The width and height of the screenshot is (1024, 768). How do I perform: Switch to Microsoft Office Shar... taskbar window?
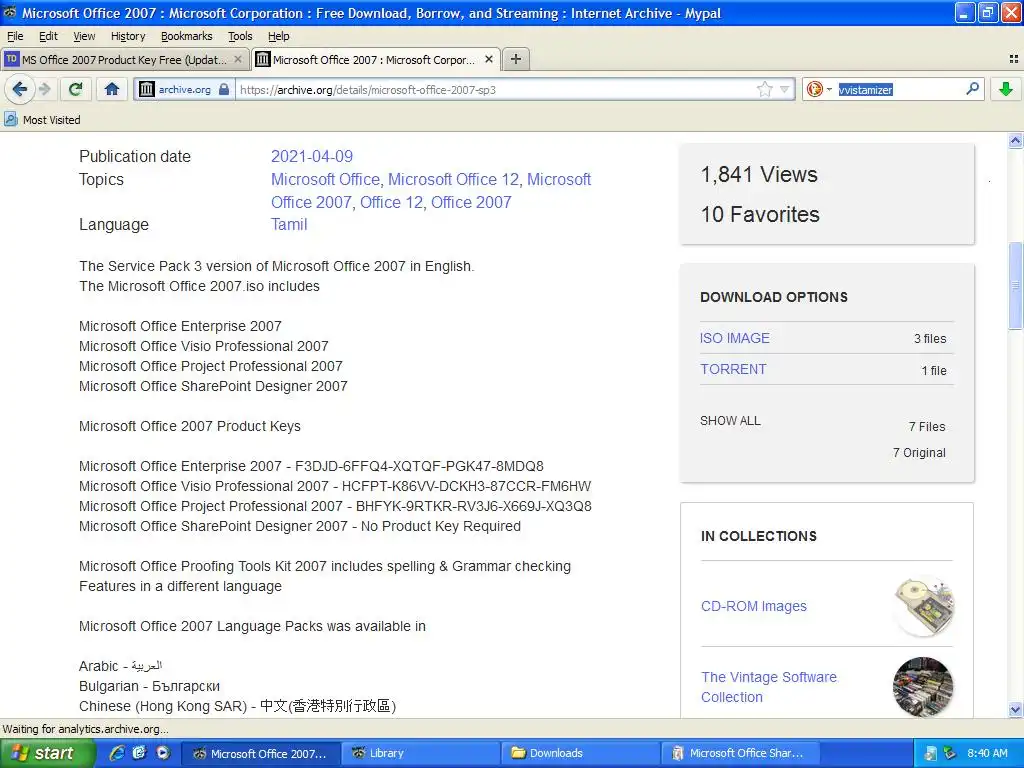coord(740,754)
